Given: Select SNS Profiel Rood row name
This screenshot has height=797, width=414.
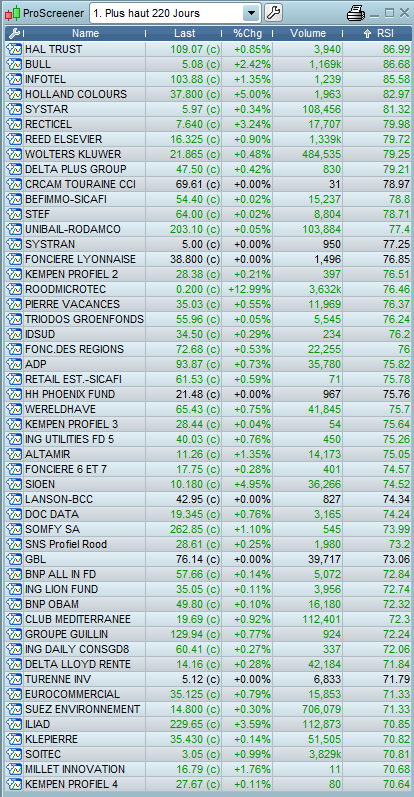Looking at the screenshot, I should 66,544.
